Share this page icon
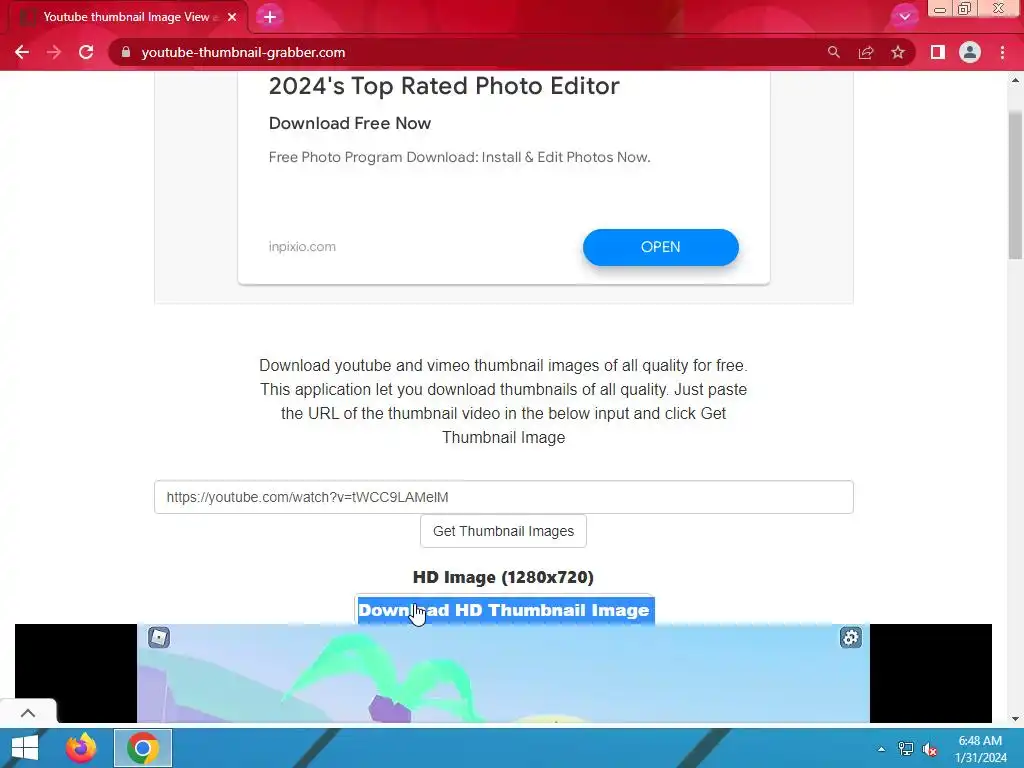1024x768 pixels. point(866,52)
